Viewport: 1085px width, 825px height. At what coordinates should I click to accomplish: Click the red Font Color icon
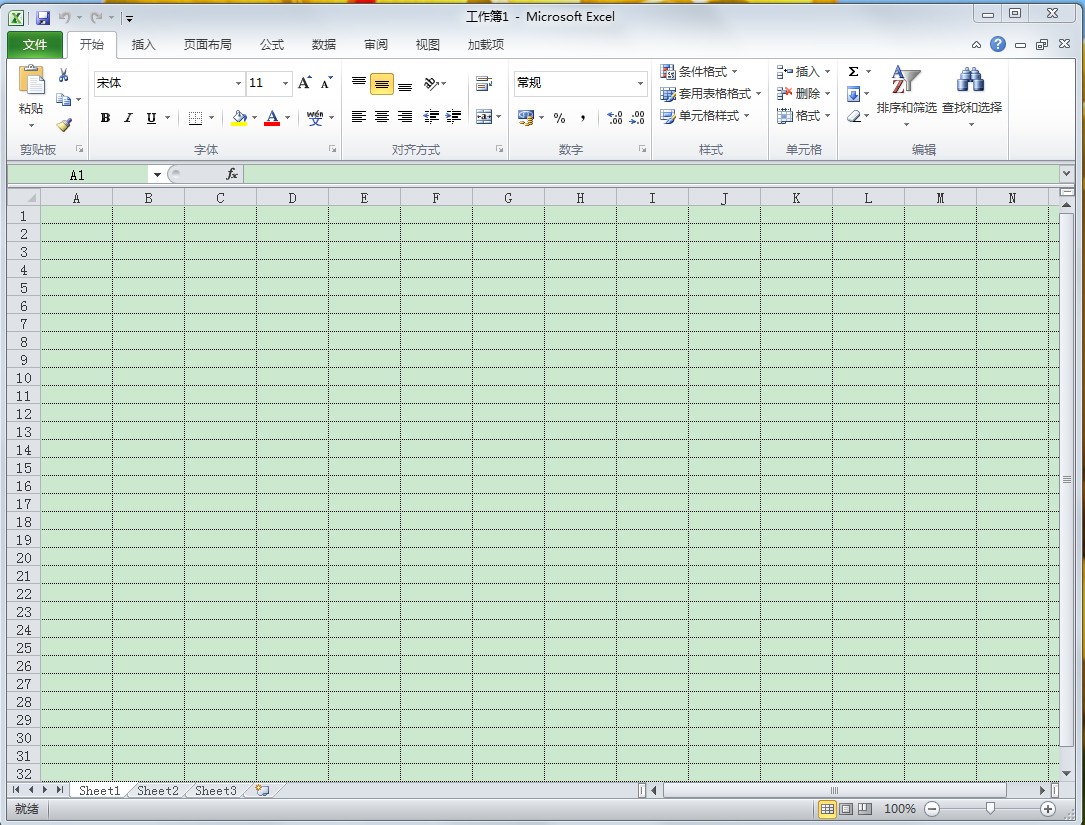point(273,118)
